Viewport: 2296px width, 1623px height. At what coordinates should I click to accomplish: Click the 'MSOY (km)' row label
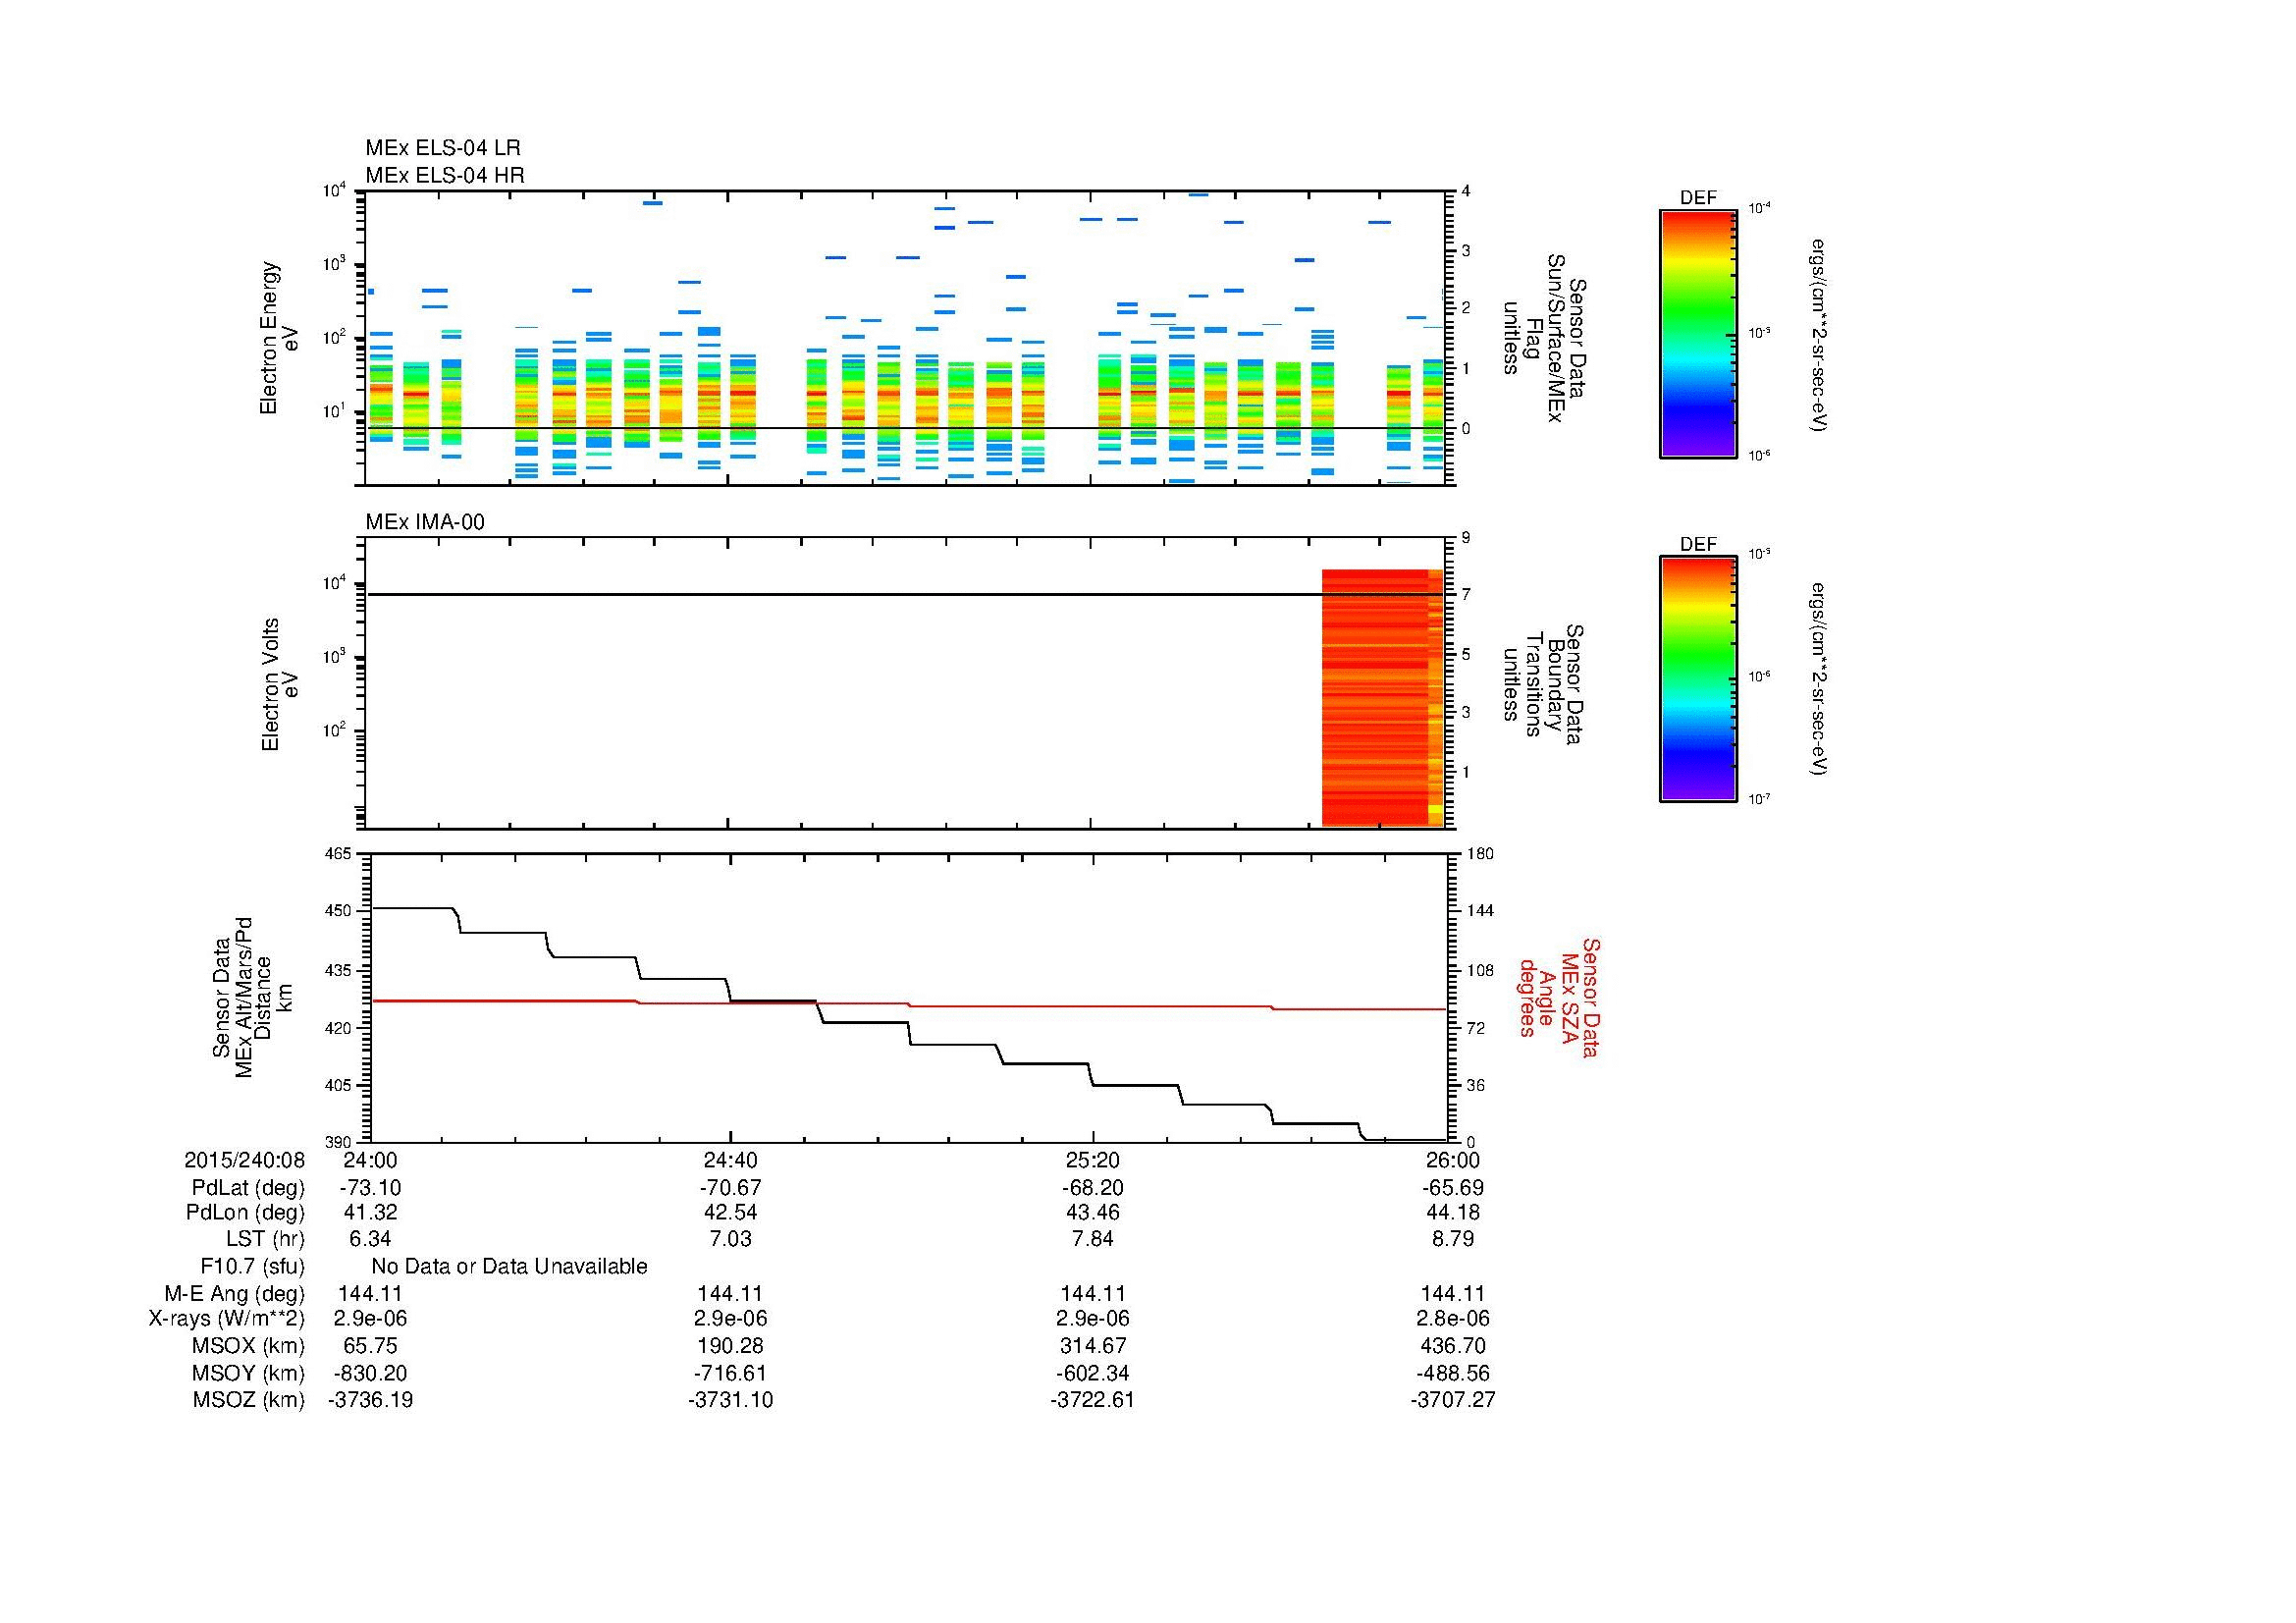tap(249, 1373)
